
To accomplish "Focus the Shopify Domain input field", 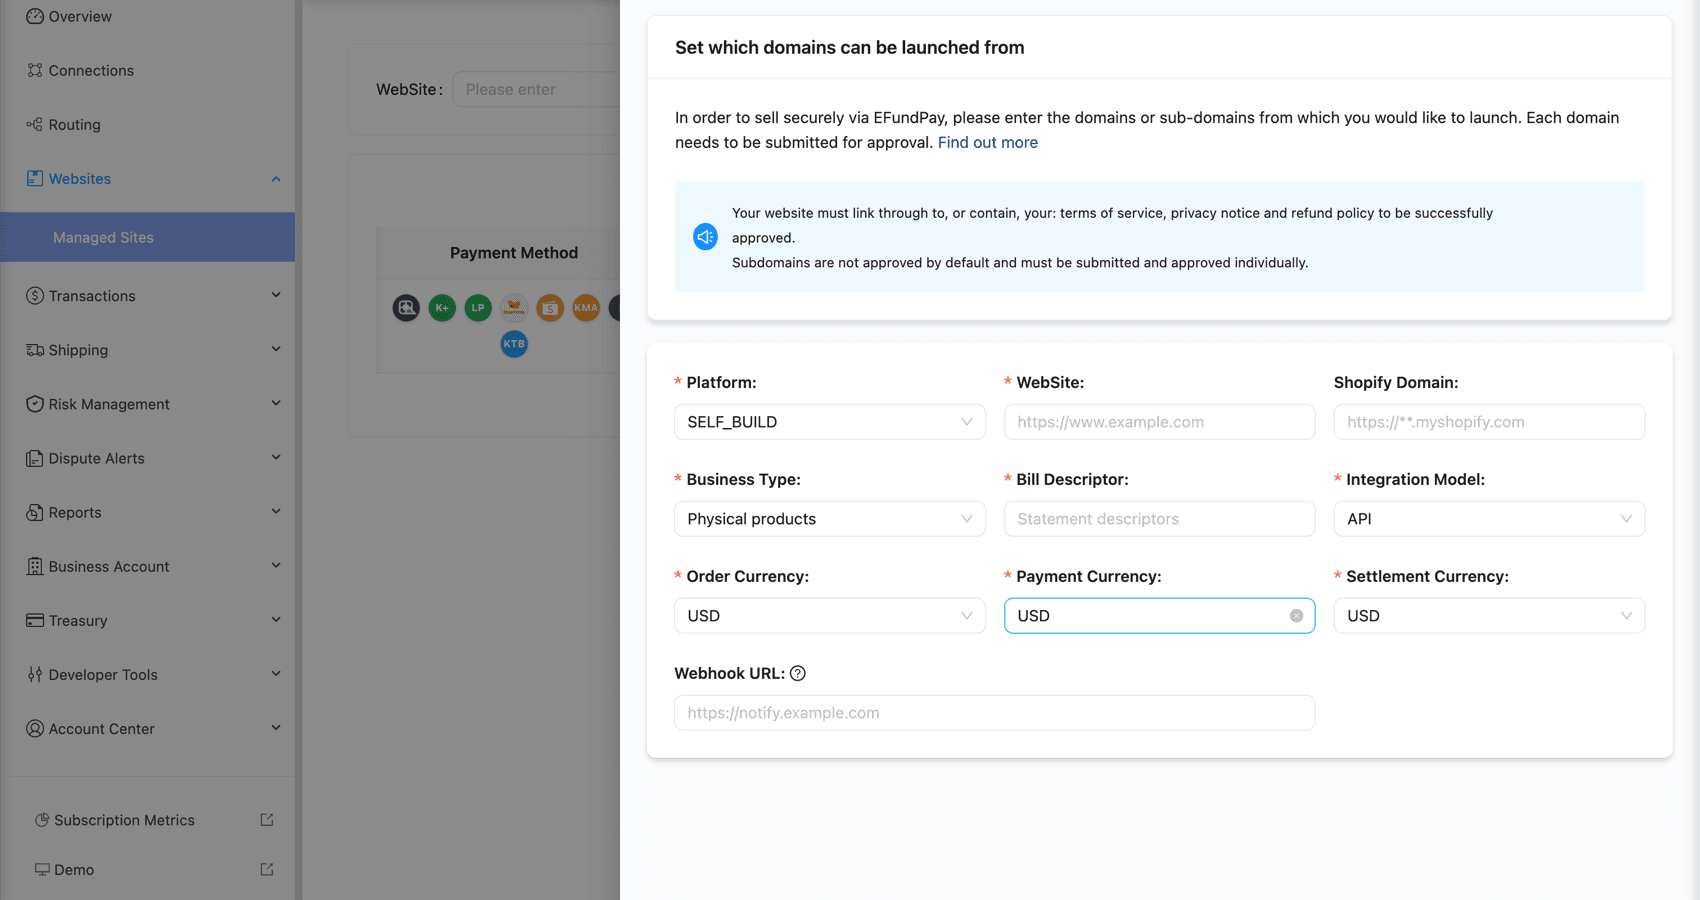I will tap(1489, 422).
